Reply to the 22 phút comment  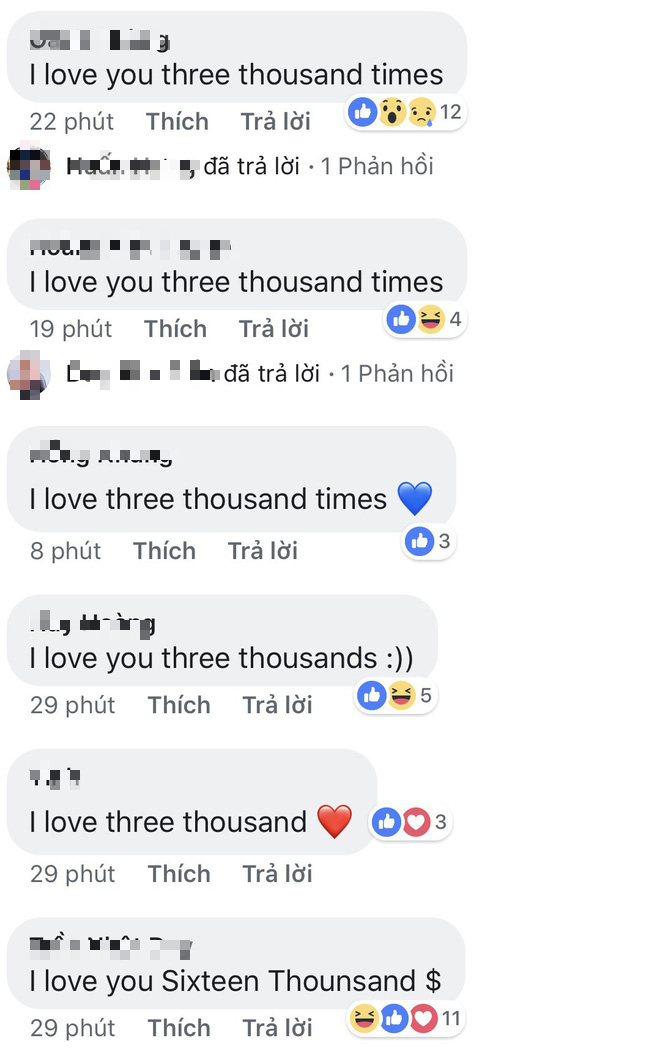(x=275, y=122)
